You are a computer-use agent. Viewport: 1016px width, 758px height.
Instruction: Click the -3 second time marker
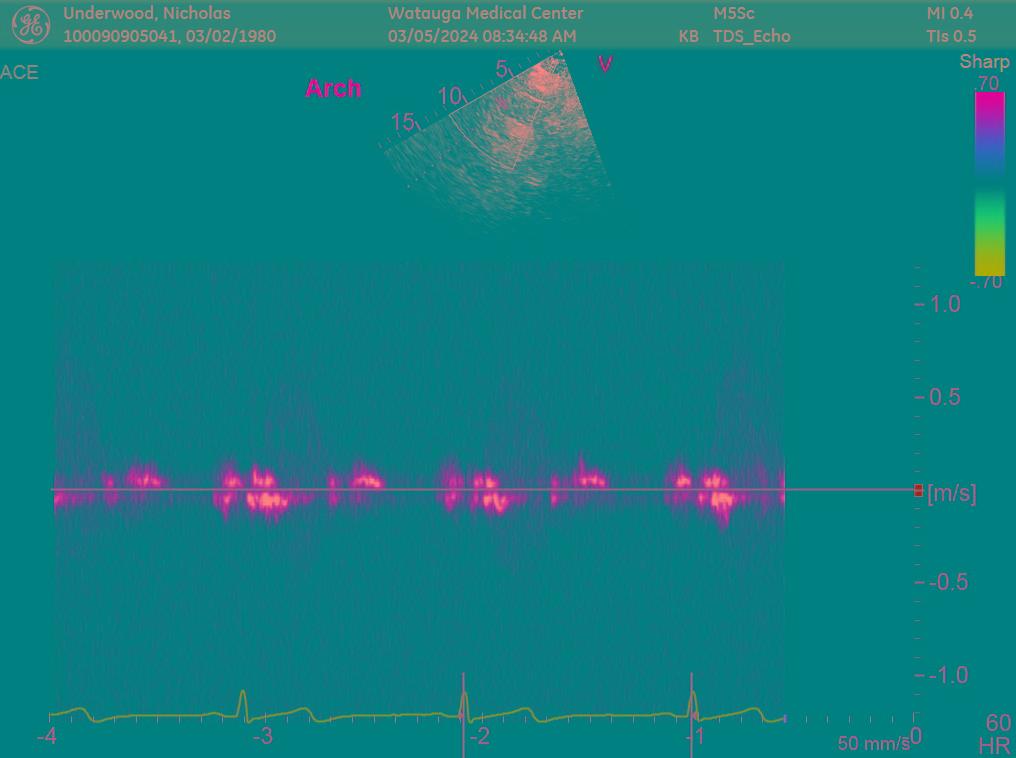[x=261, y=737]
